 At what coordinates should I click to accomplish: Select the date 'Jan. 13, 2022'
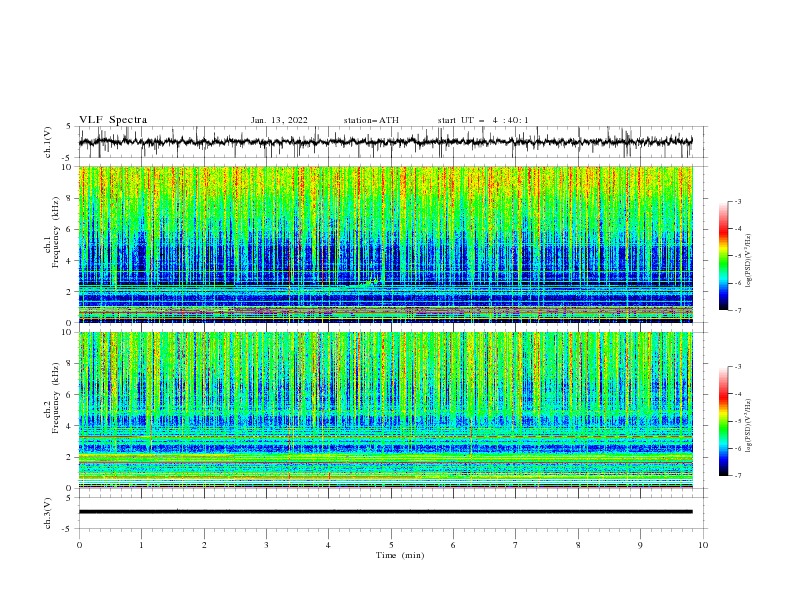(279, 120)
